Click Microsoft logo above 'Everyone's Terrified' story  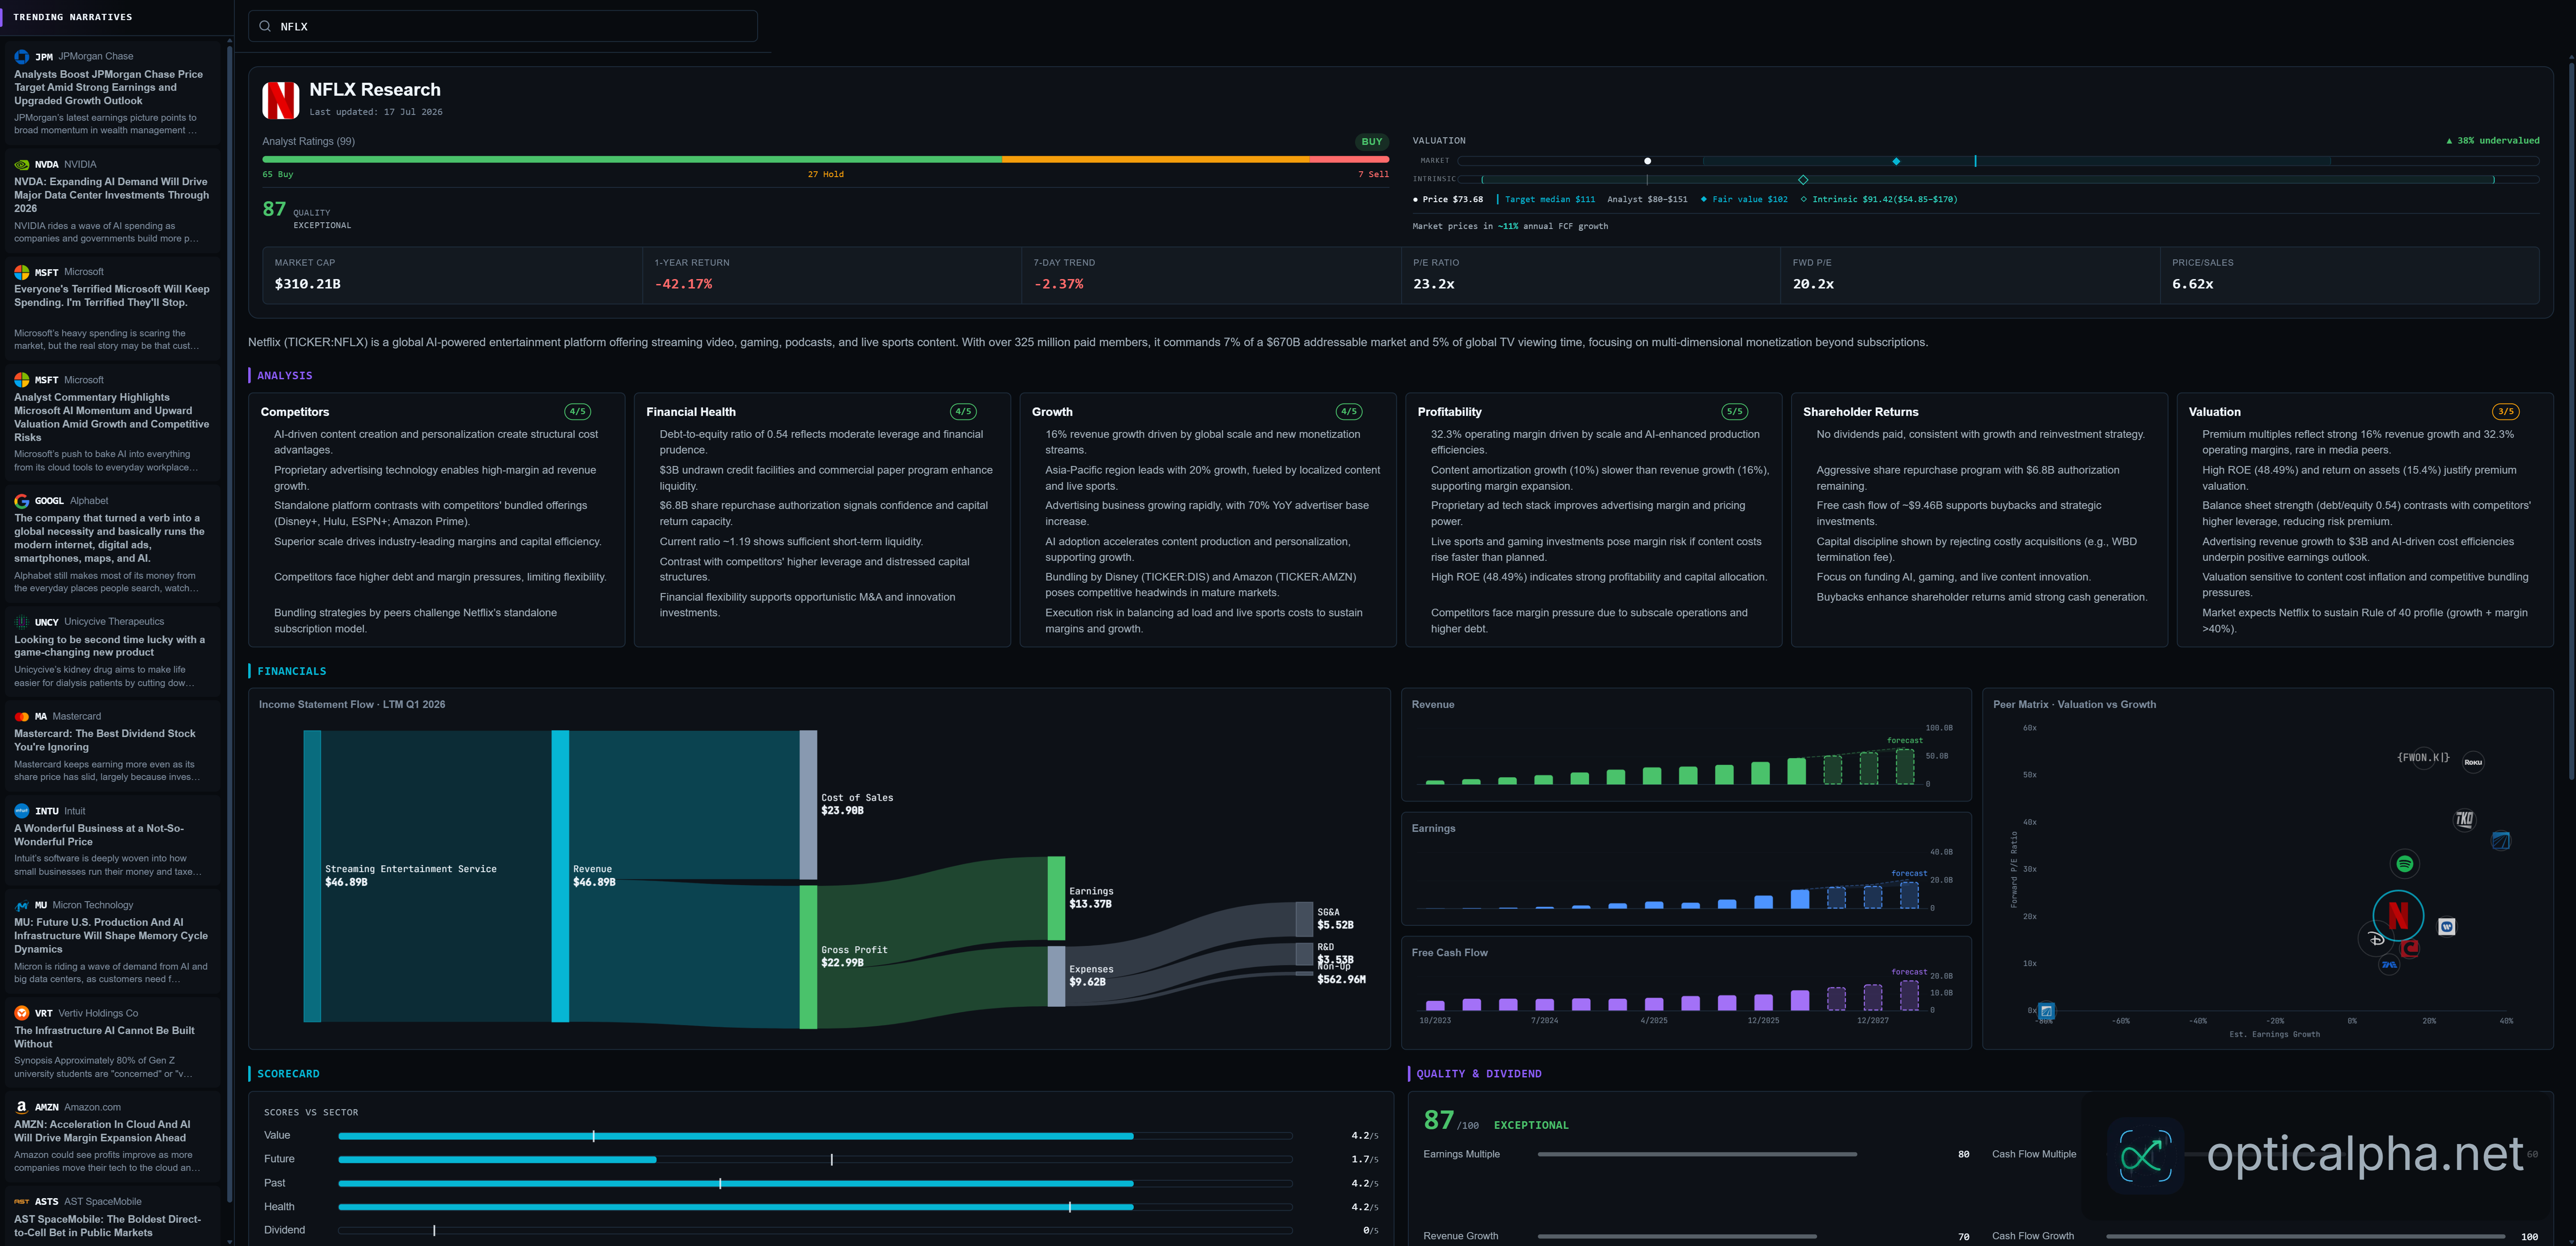pos(21,272)
